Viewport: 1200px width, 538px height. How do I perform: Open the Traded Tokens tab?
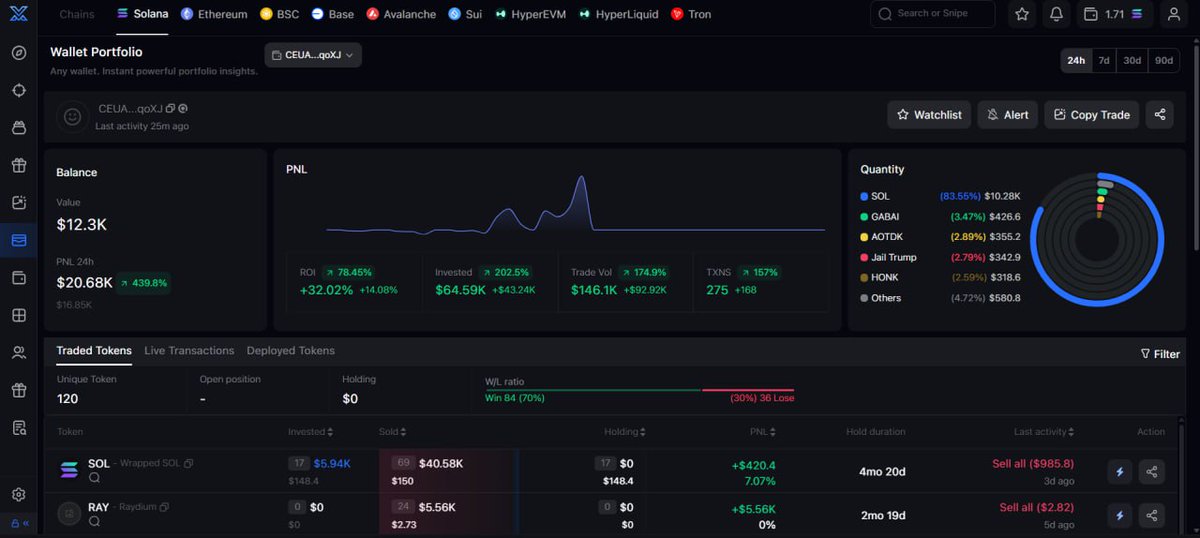[94, 351]
